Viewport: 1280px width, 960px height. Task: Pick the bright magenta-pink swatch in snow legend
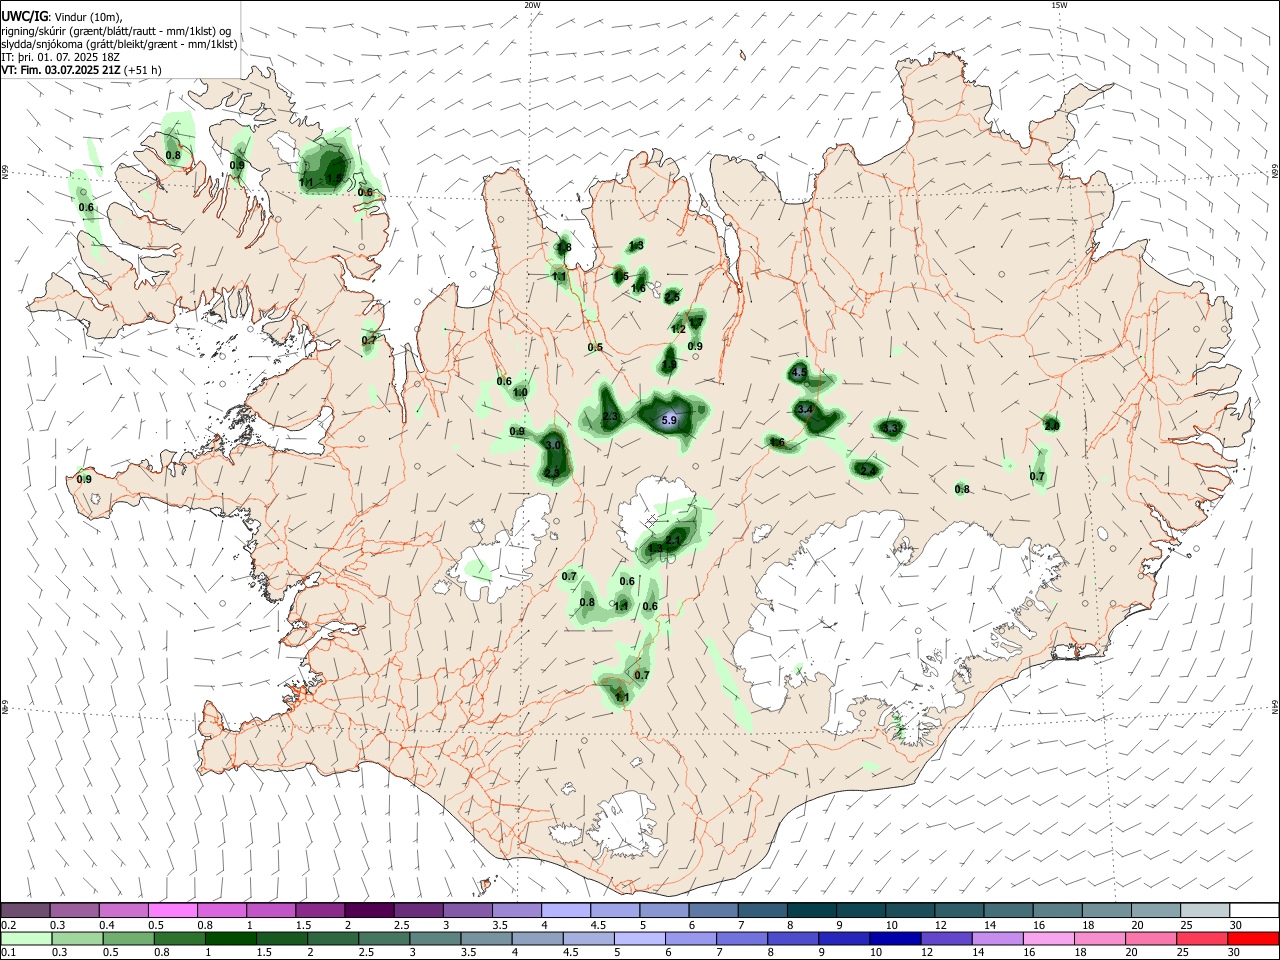point(172,911)
